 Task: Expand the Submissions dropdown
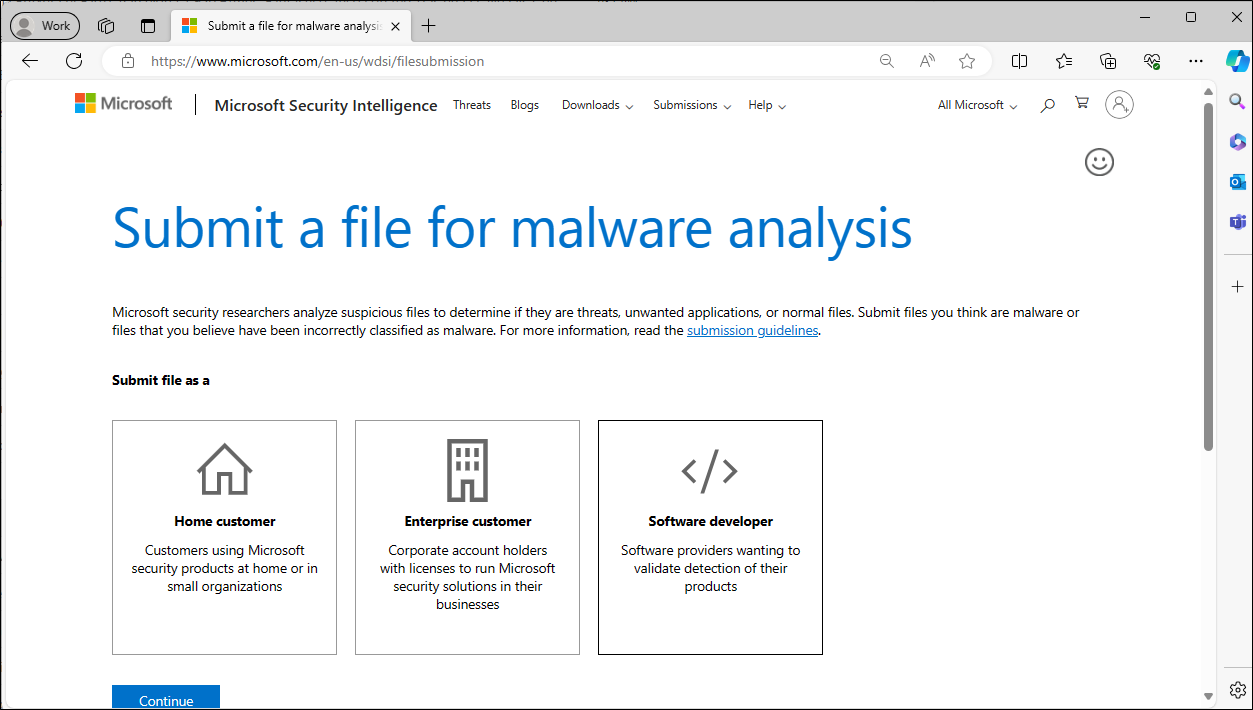tap(692, 105)
